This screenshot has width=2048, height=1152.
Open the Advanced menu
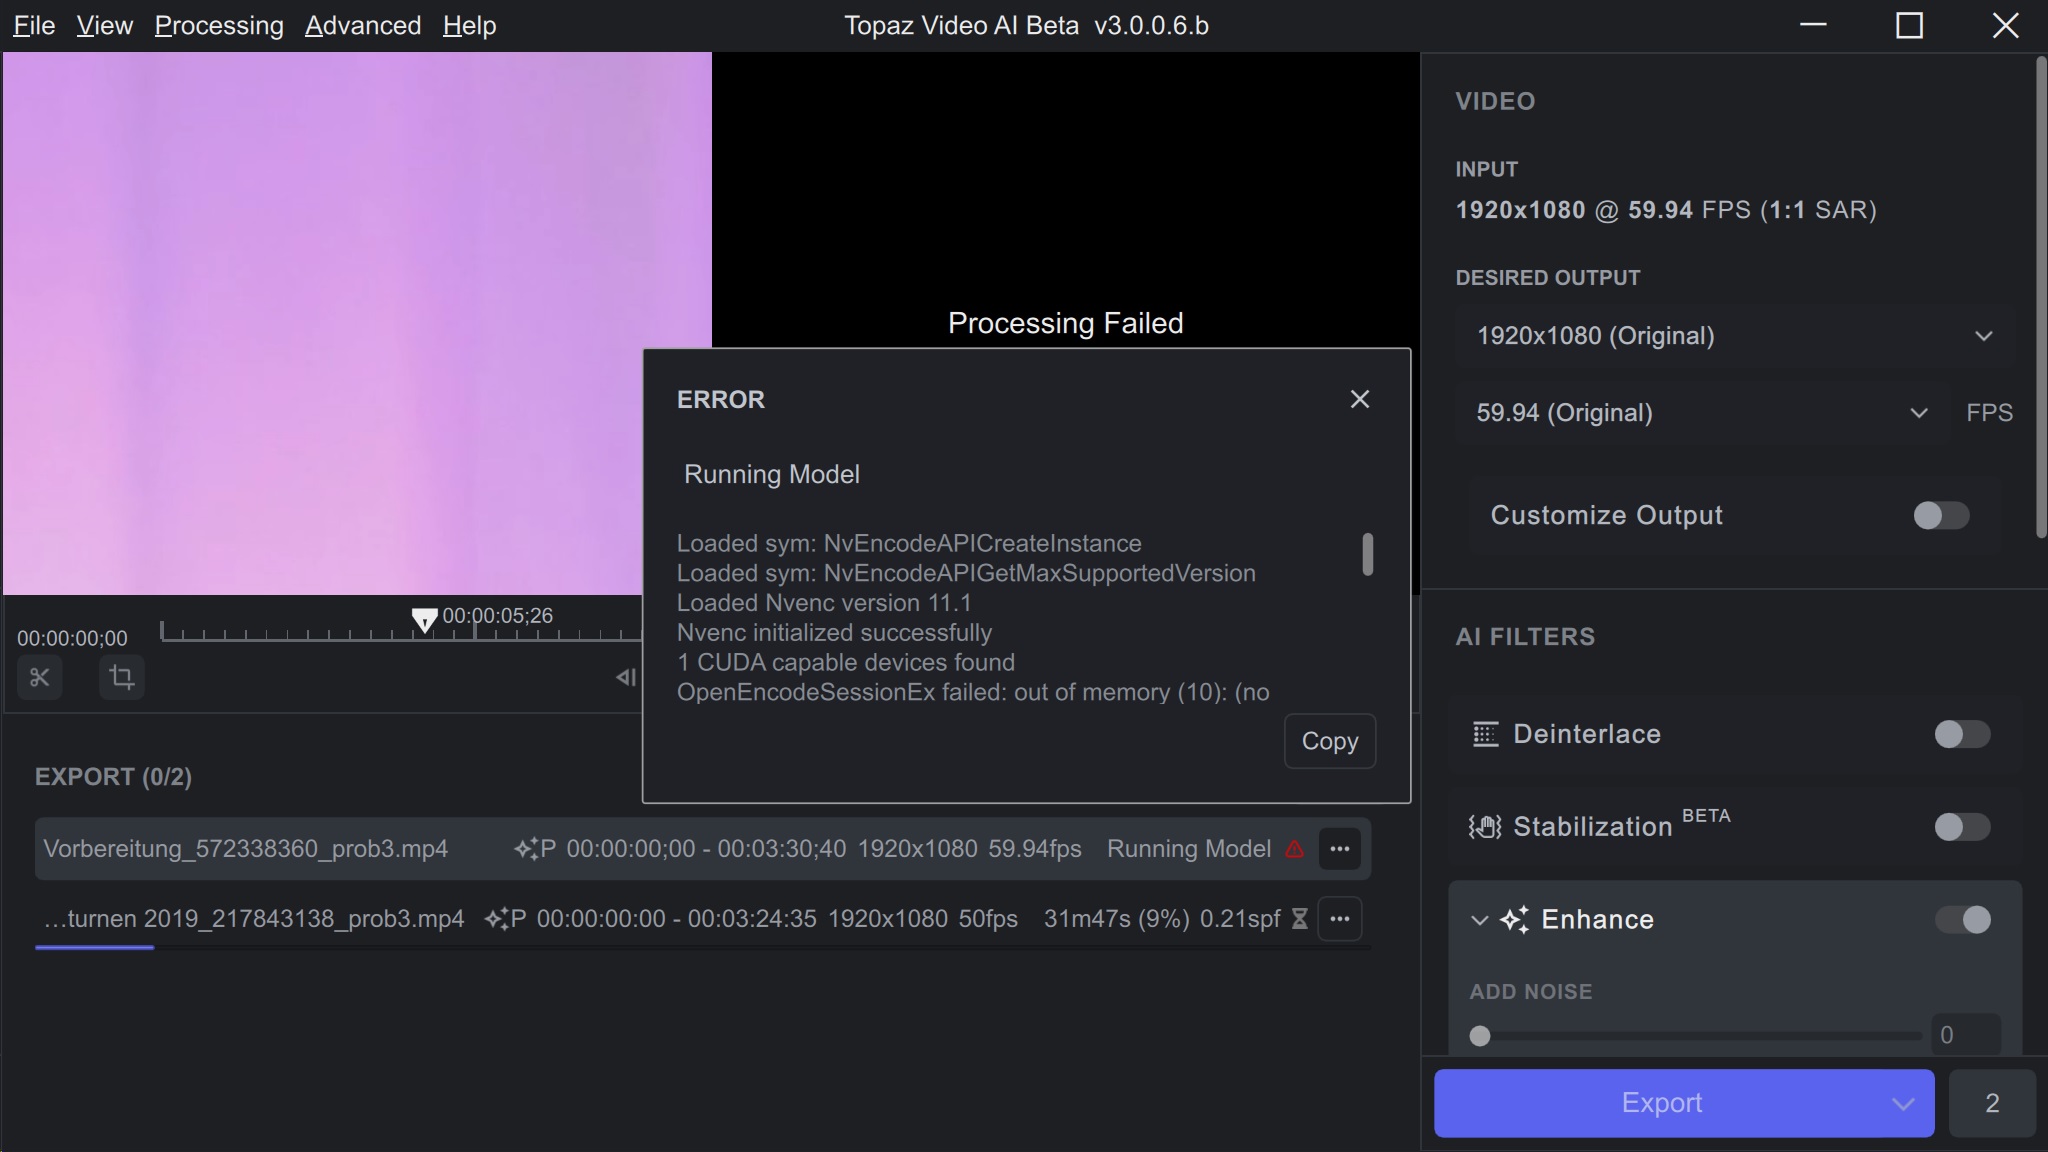[x=363, y=26]
